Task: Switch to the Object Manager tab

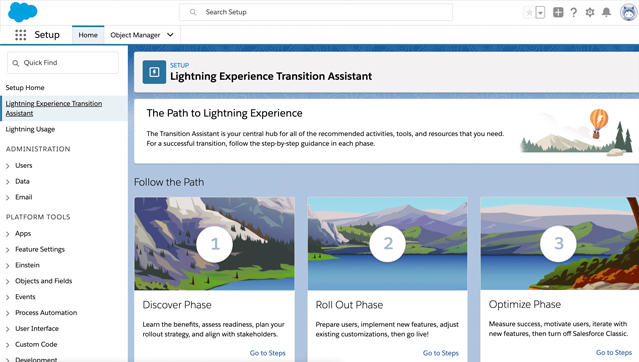Action: pyautogui.click(x=135, y=35)
